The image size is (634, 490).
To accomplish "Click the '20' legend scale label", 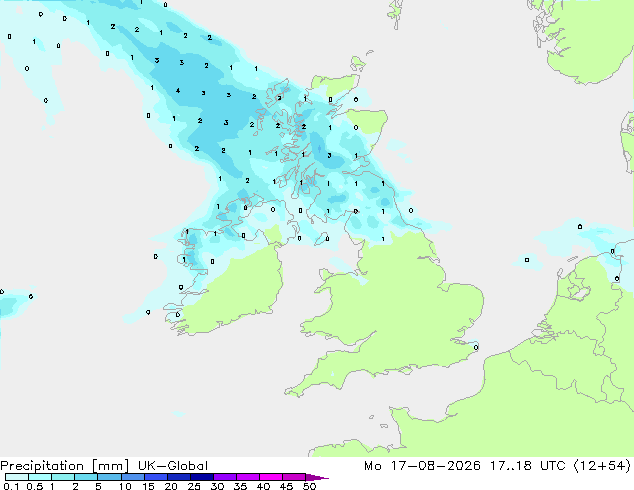I will click(171, 486).
